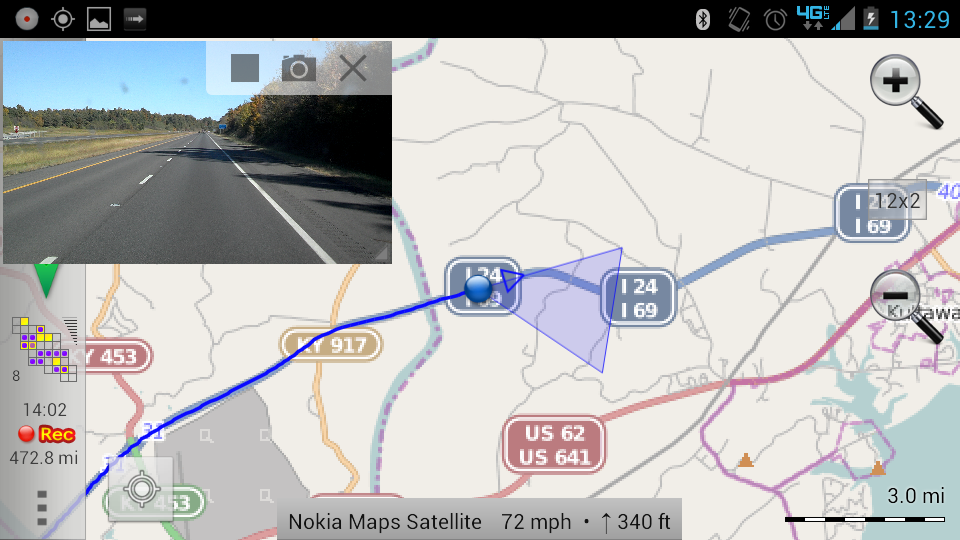Screen dimensions: 960x540
Task: Zoom out with minus magnifier
Action: tap(906, 305)
